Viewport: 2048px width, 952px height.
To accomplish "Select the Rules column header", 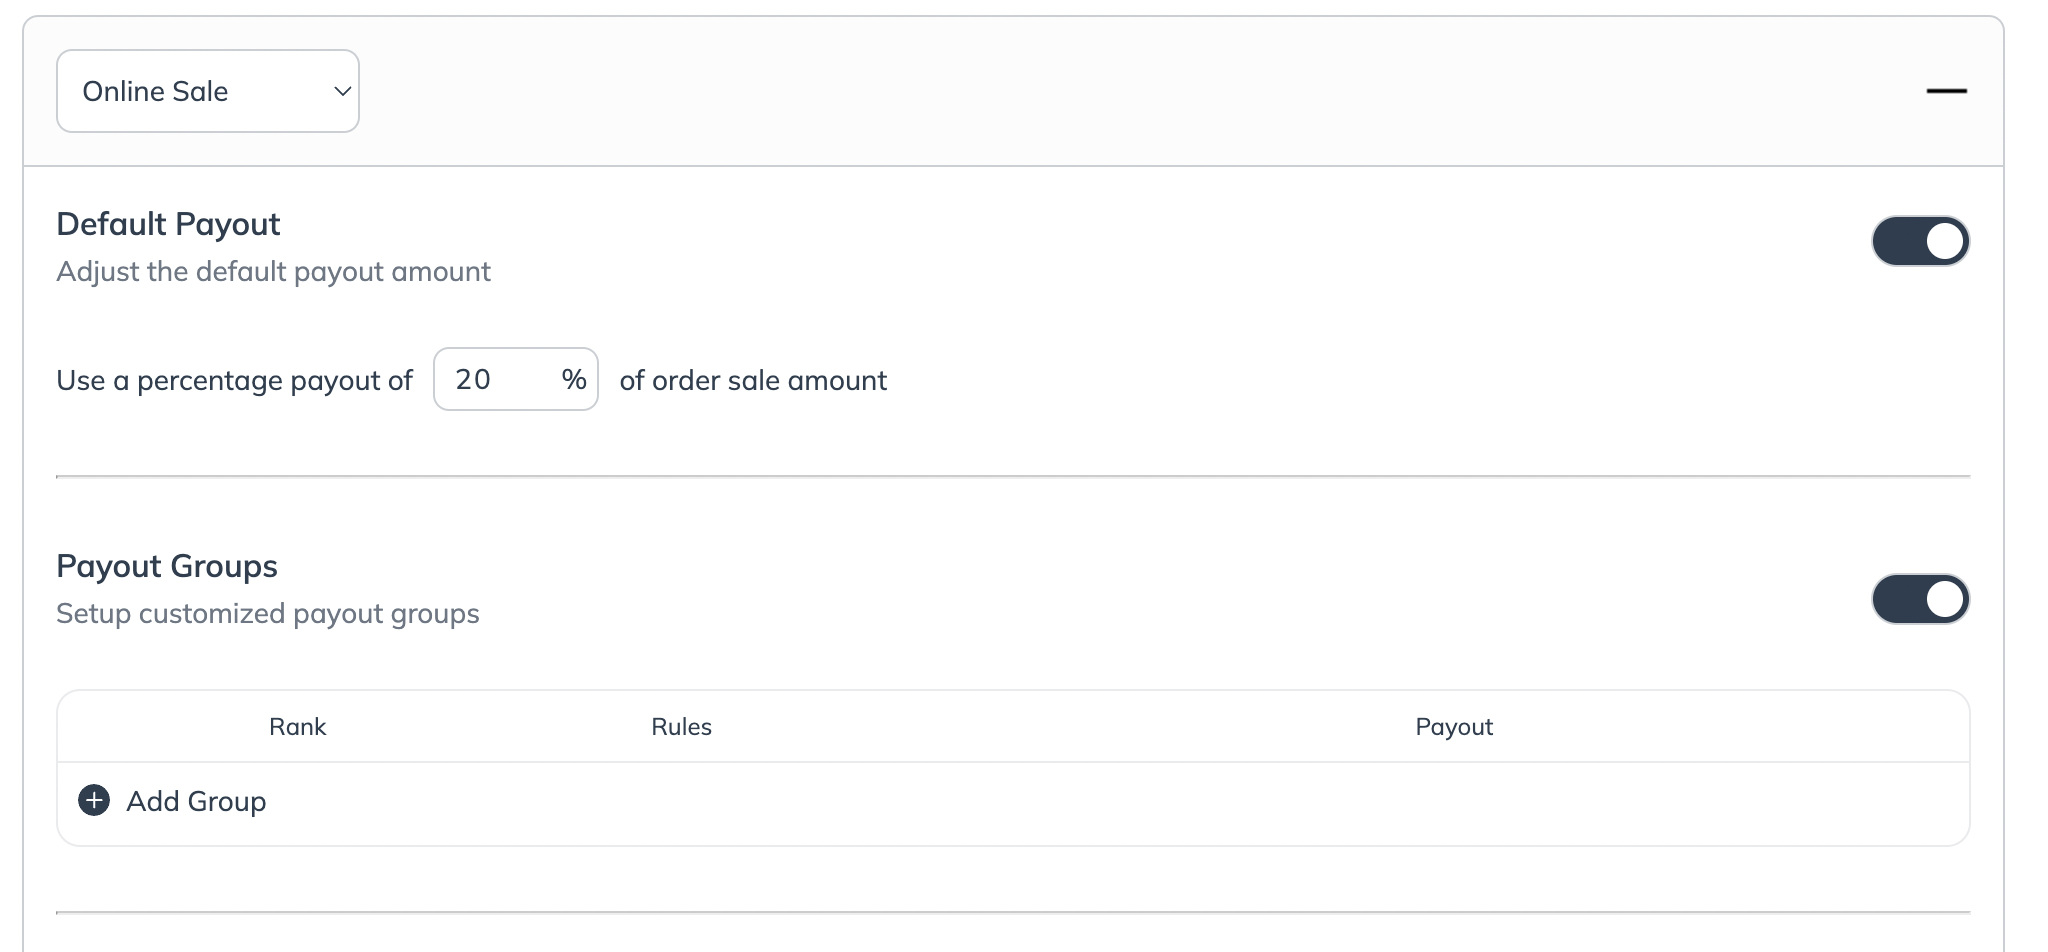I will (681, 727).
